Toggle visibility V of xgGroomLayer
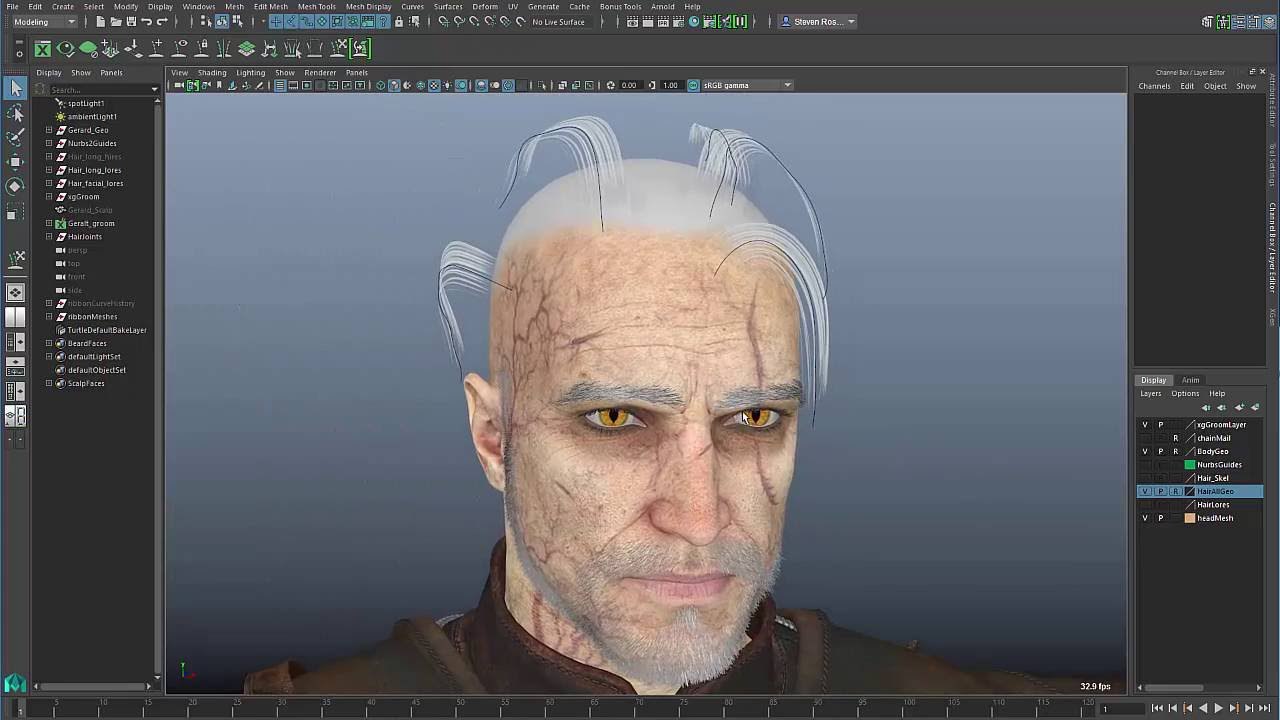This screenshot has height=720, width=1280. [x=1145, y=425]
